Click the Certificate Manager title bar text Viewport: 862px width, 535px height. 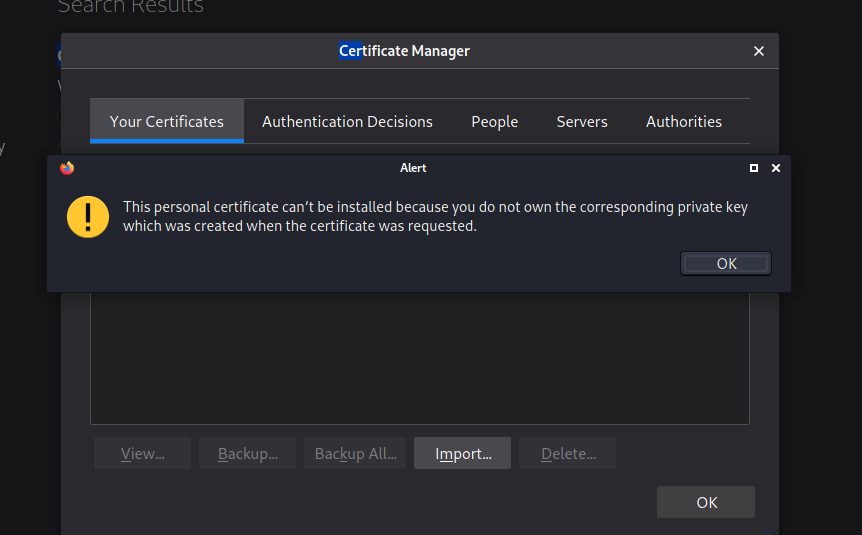tap(404, 51)
